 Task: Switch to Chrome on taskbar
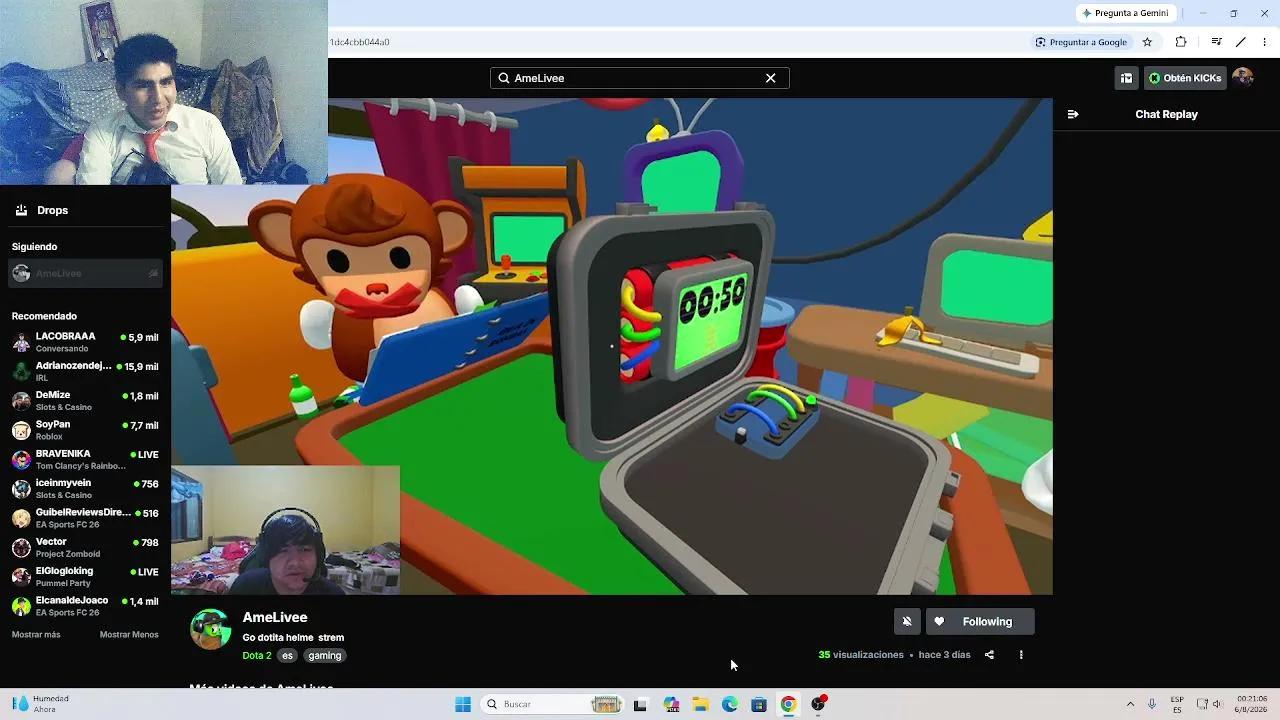pos(788,704)
